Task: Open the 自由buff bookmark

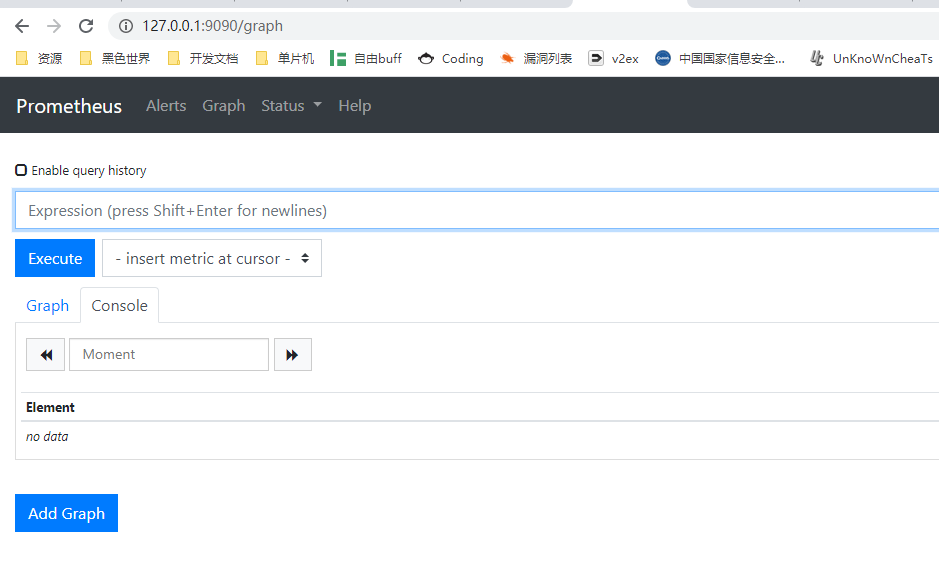Action: click(x=366, y=58)
